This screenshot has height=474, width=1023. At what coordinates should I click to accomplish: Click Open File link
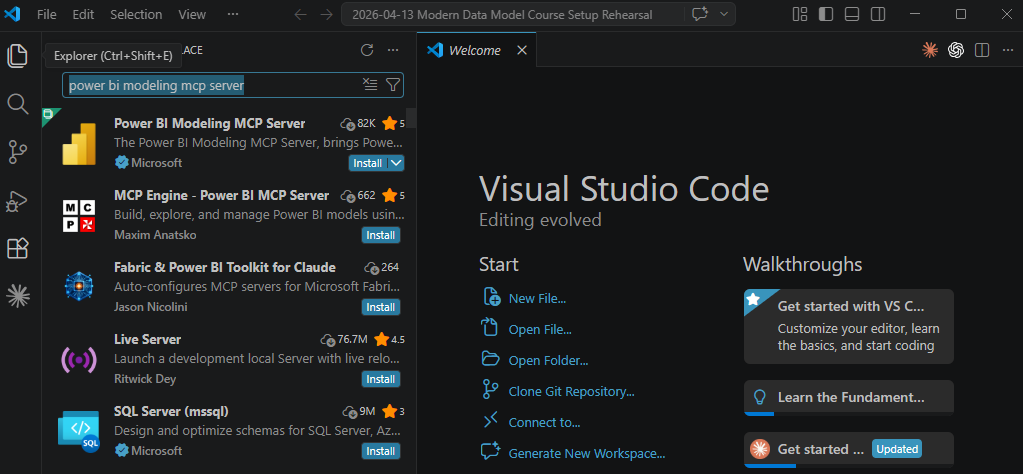[x=540, y=330]
